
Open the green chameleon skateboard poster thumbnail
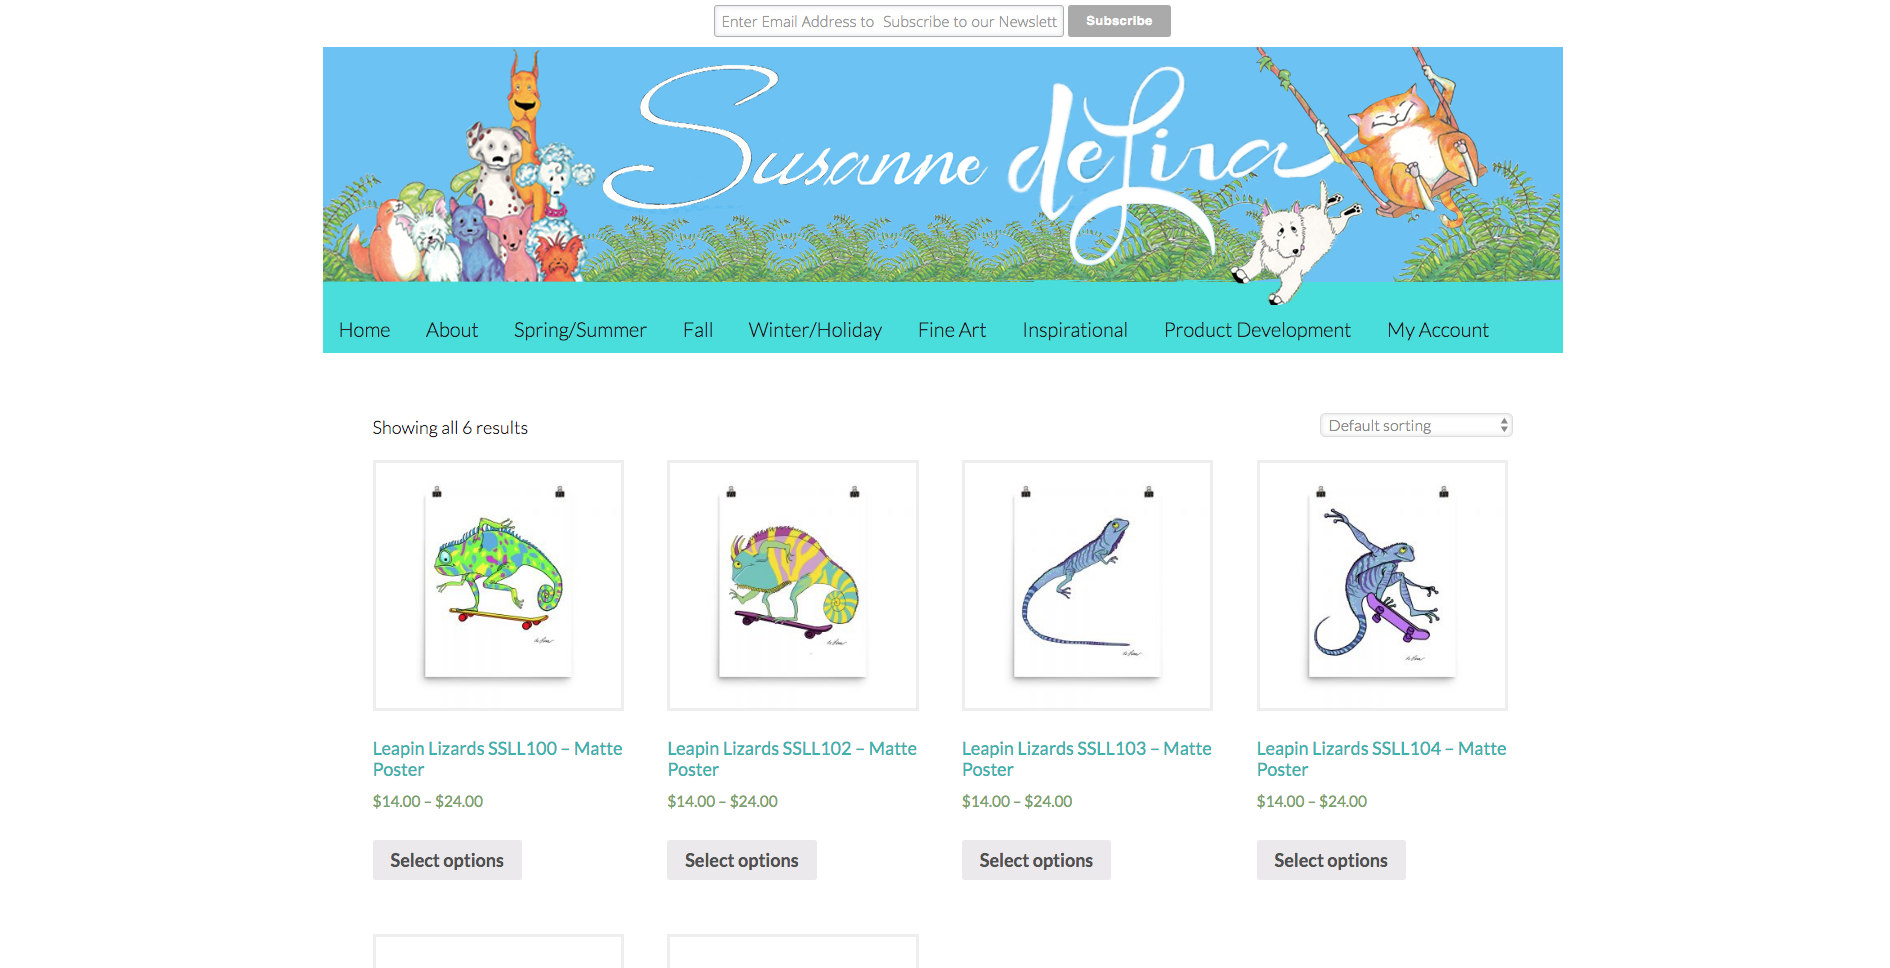[498, 585]
